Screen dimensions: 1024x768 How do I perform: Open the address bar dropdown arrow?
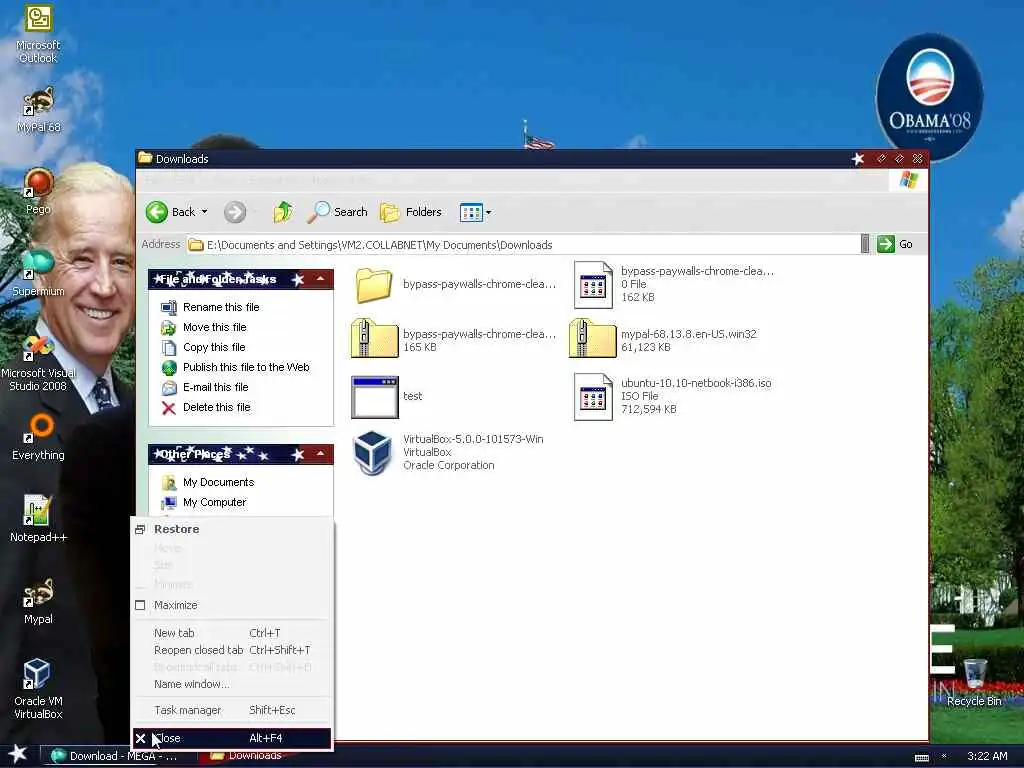click(865, 244)
